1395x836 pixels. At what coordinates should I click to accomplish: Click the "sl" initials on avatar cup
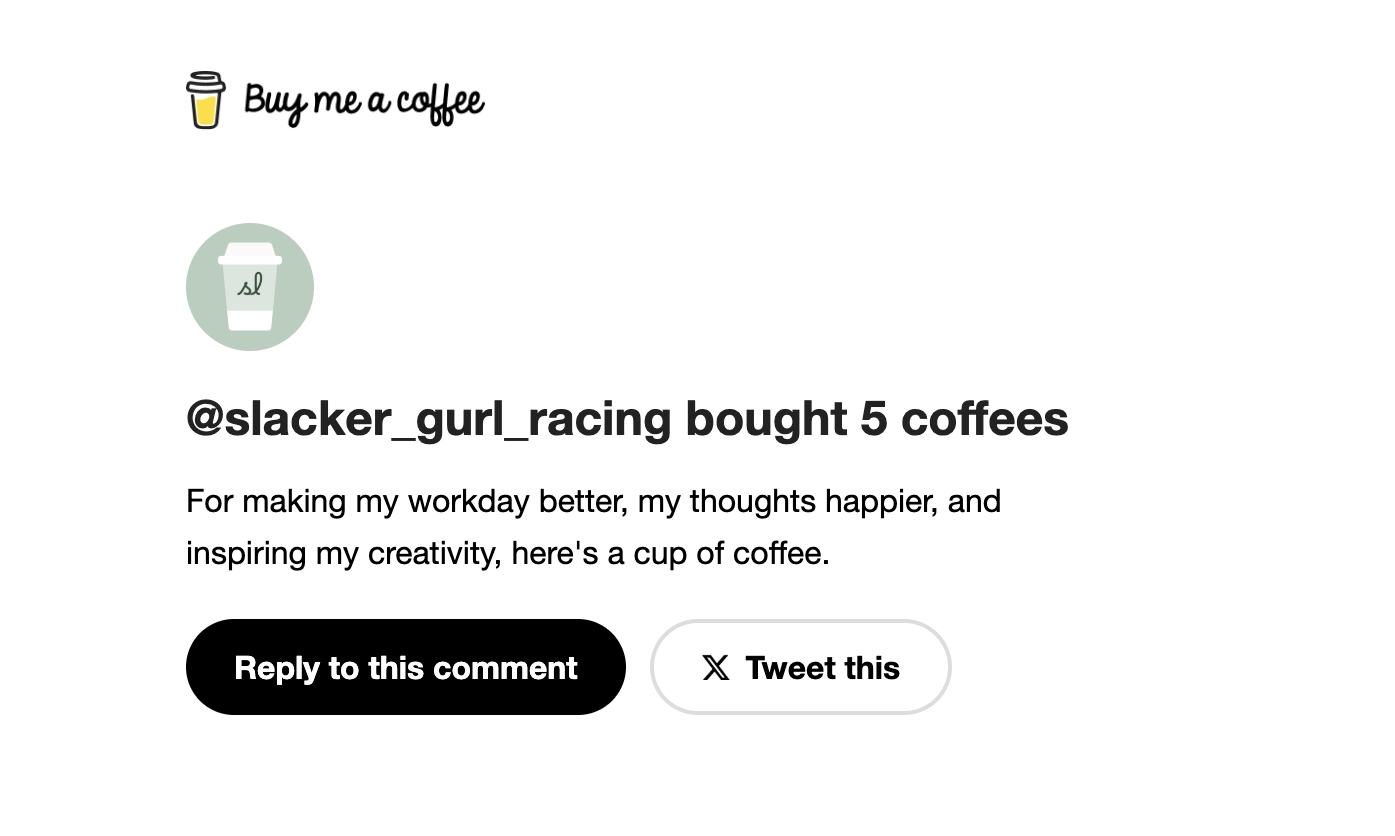[x=250, y=285]
